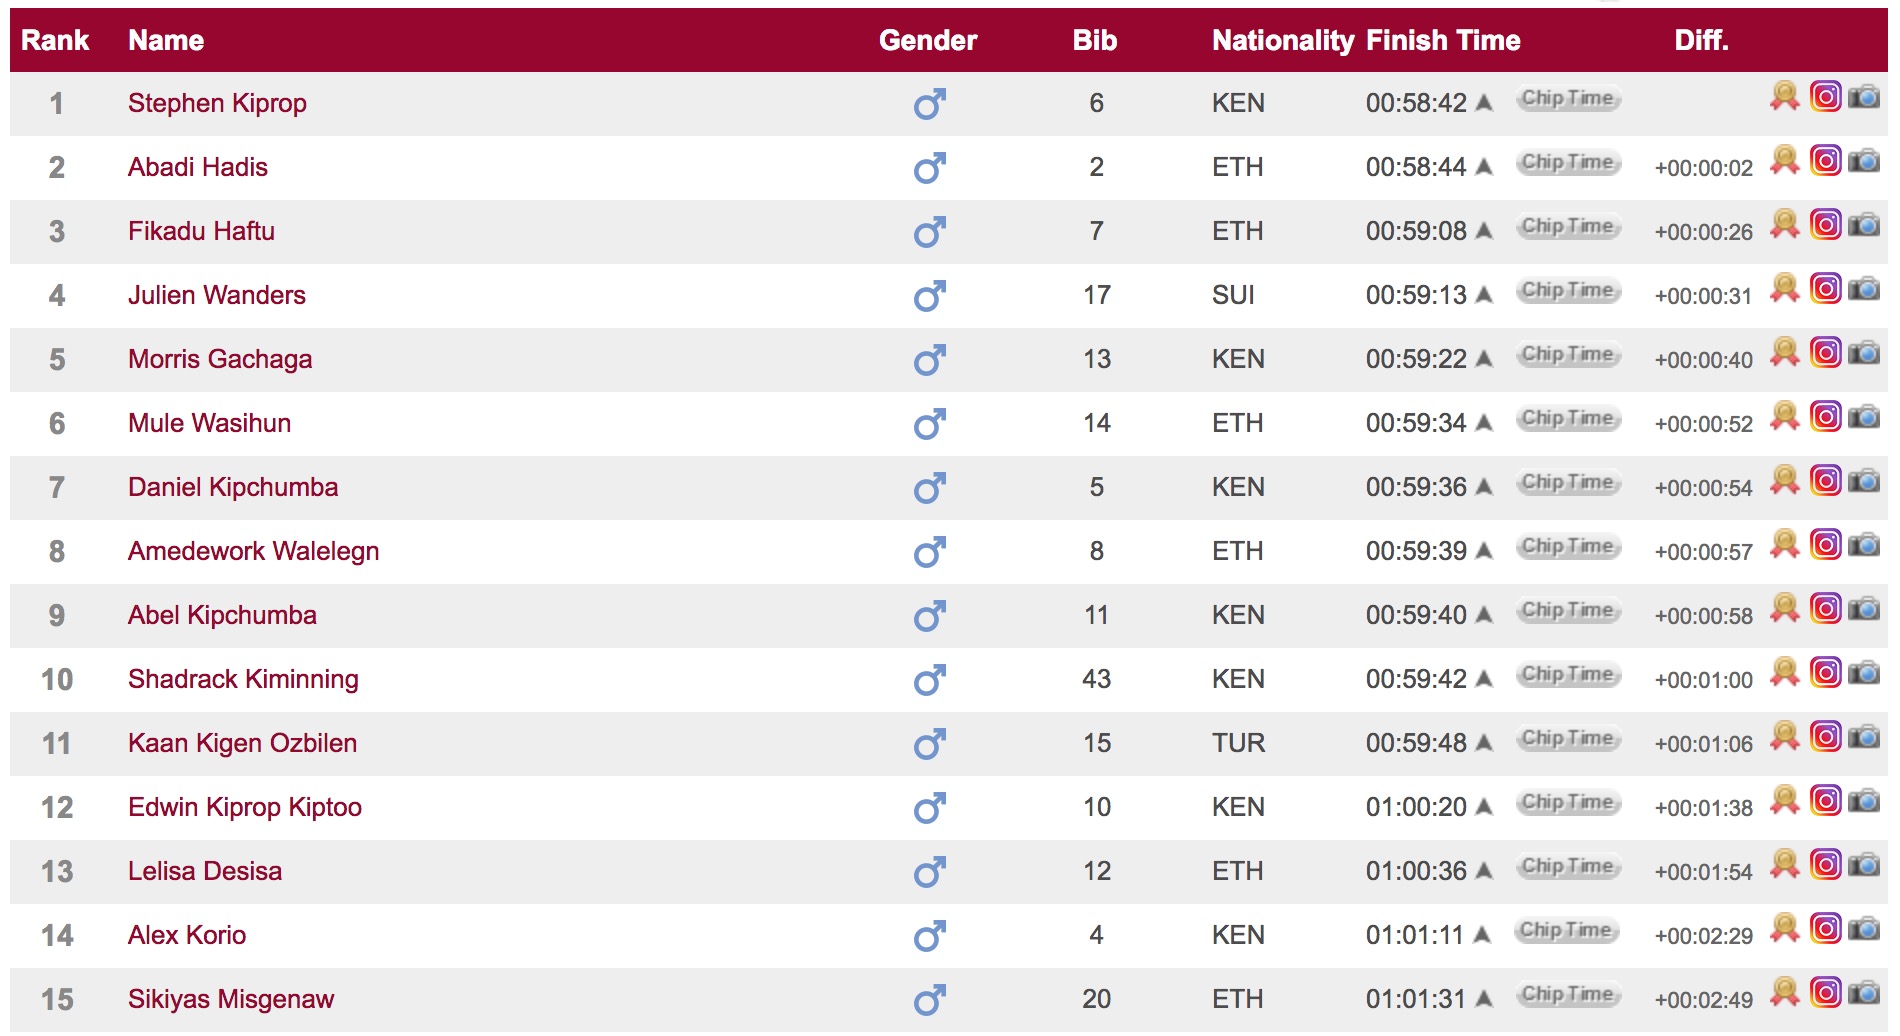Click certificate ribbon icon for Julien Wanders
The width and height of the screenshot is (1900, 1036).
pos(1784,288)
